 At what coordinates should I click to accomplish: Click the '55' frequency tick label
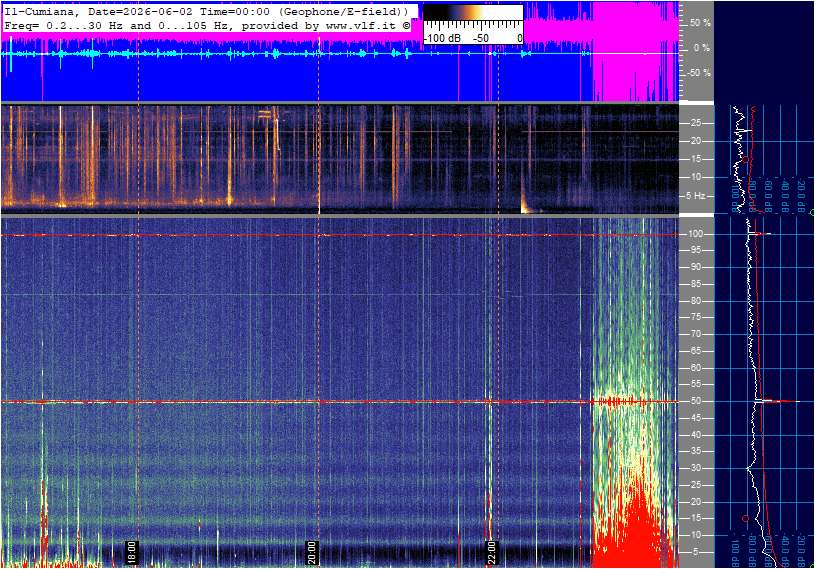point(695,385)
